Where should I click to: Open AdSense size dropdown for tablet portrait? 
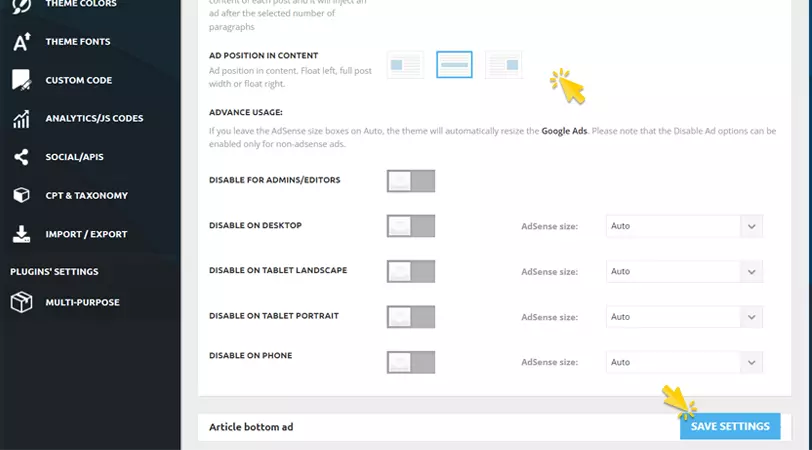(684, 317)
